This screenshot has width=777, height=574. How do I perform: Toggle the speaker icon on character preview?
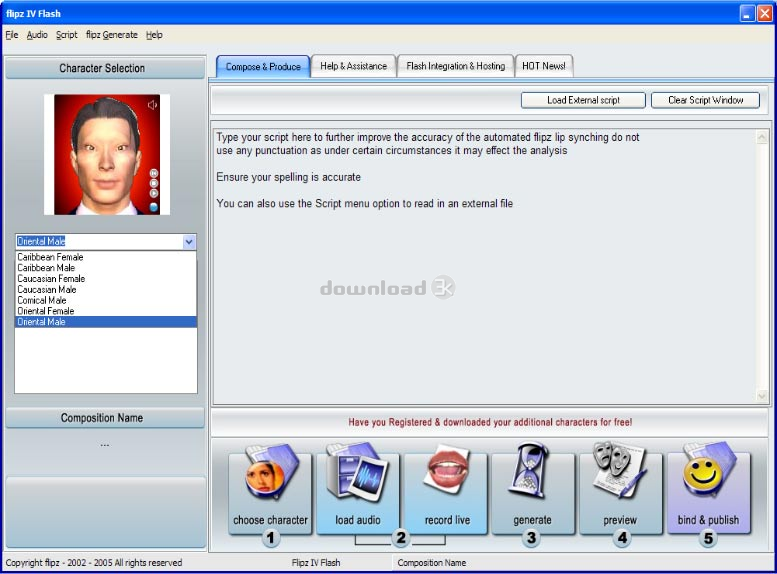point(152,105)
